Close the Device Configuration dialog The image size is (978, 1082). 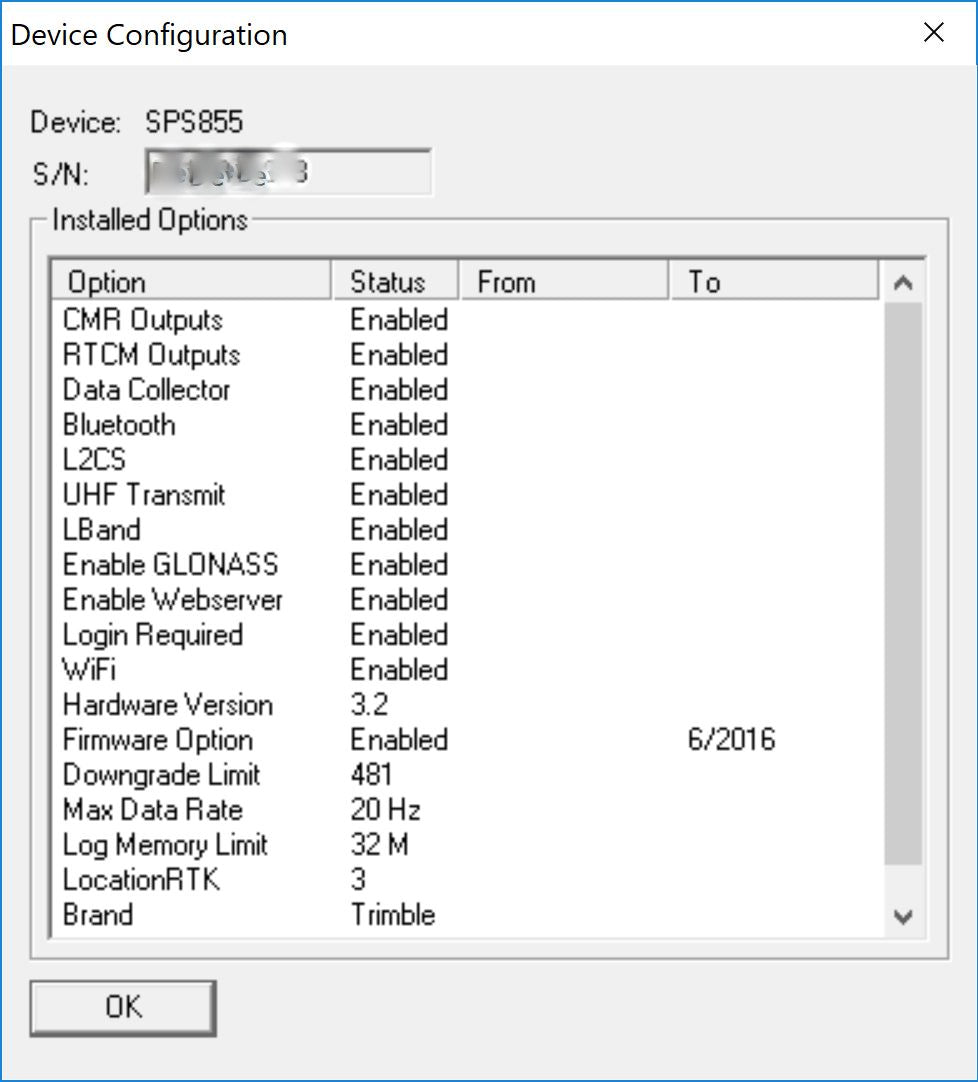coord(934,33)
